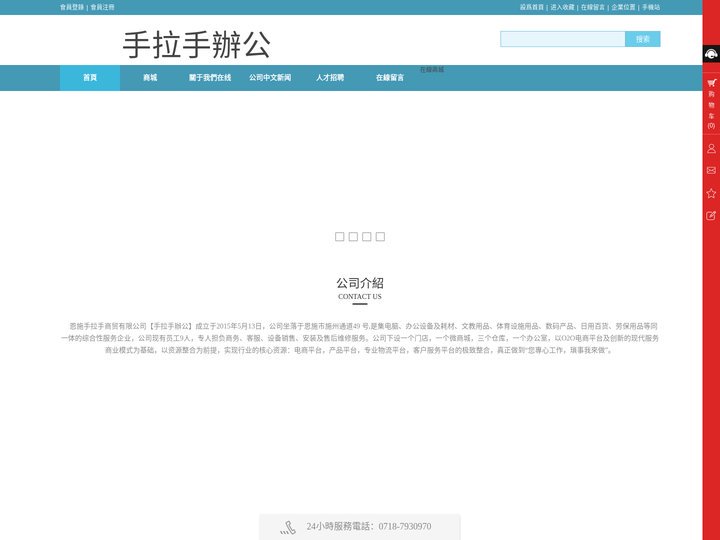The height and width of the screenshot is (540, 720).
Task: Open the 關于我們在线 menu item
Action: point(210,78)
